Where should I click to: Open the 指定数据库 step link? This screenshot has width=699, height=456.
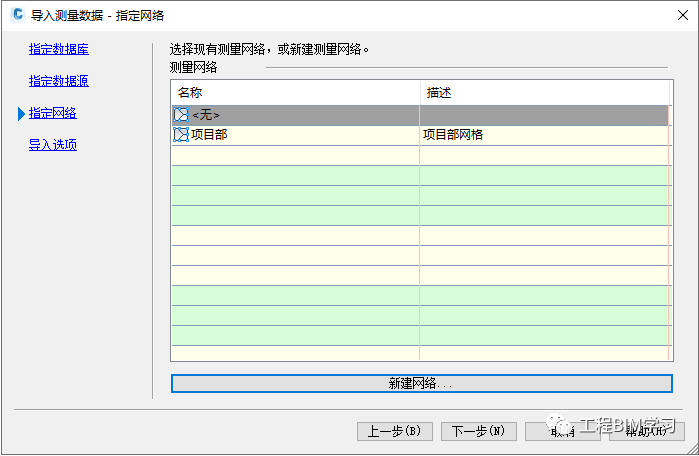[59, 49]
